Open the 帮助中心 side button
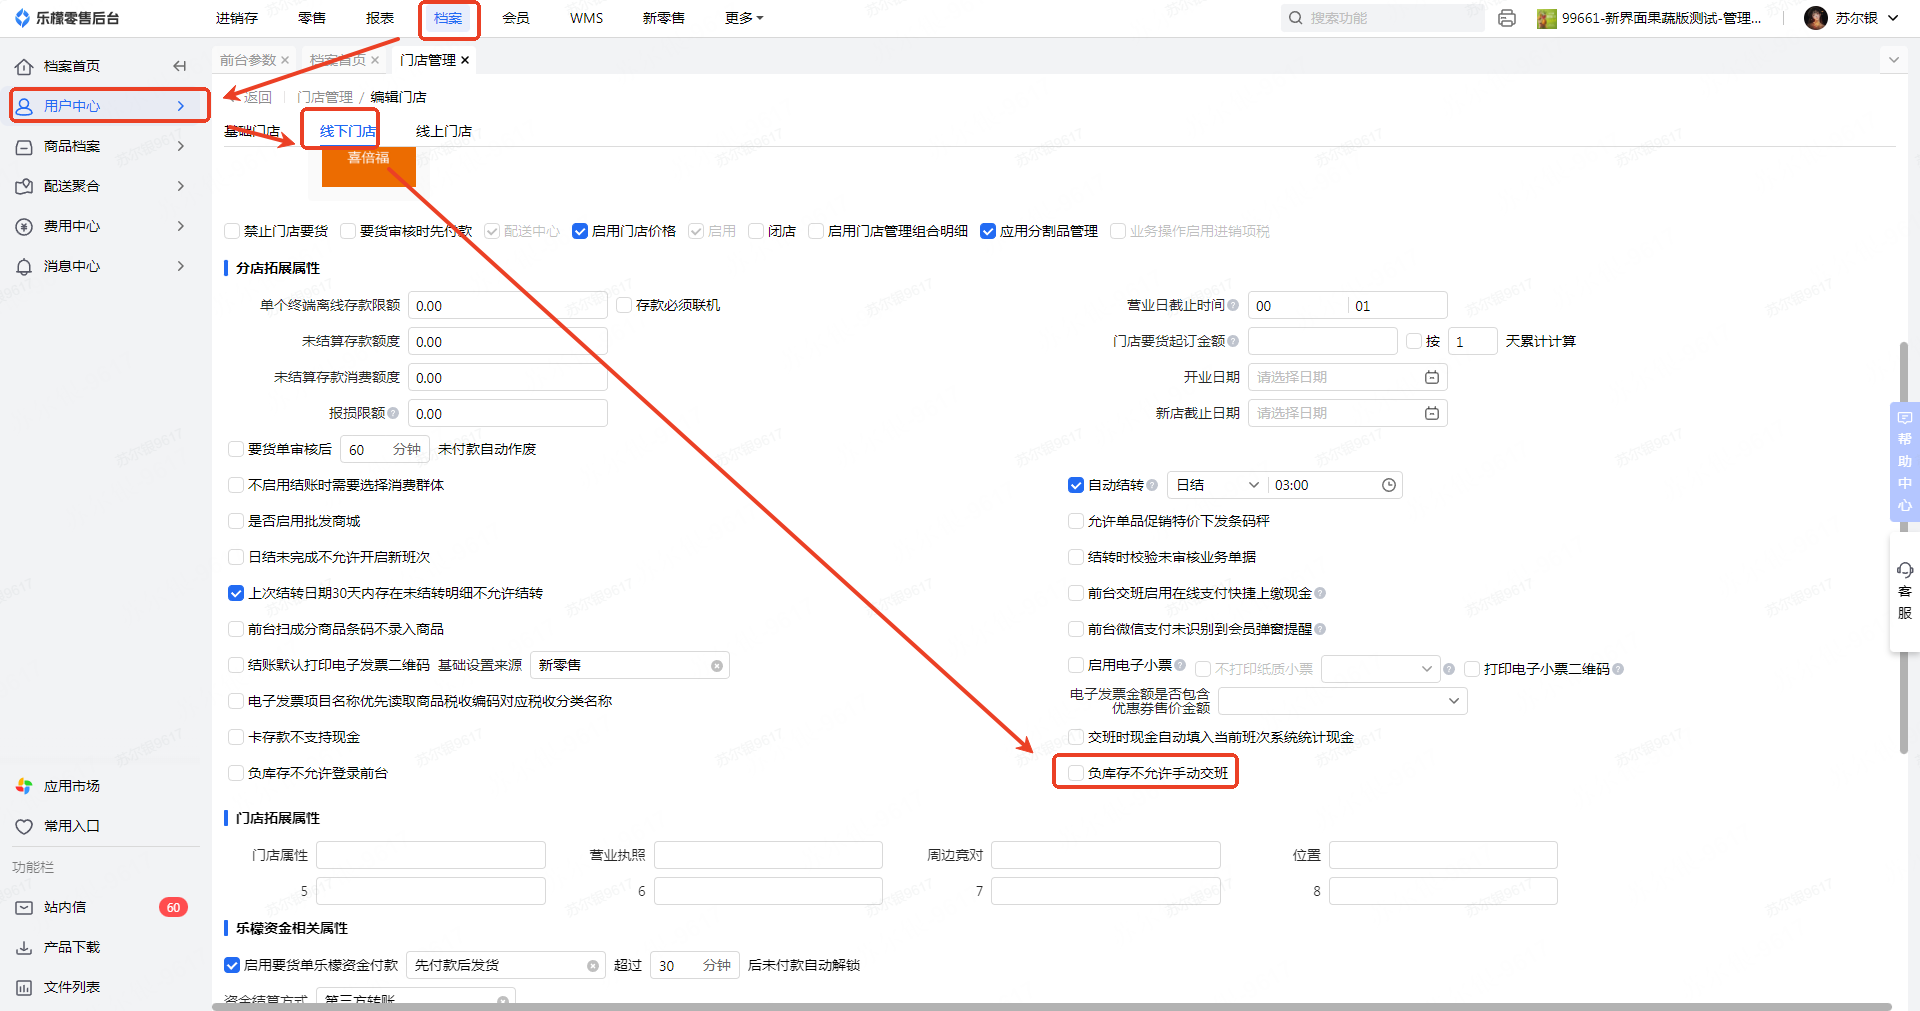The width and height of the screenshot is (1920, 1011). click(1905, 462)
